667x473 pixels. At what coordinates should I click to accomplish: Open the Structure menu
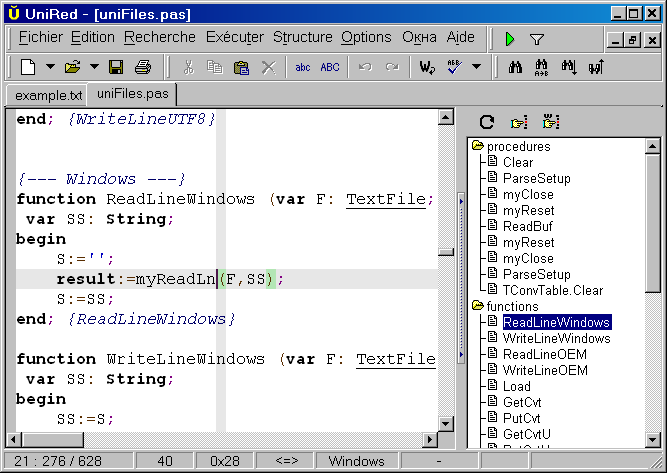coord(302,37)
